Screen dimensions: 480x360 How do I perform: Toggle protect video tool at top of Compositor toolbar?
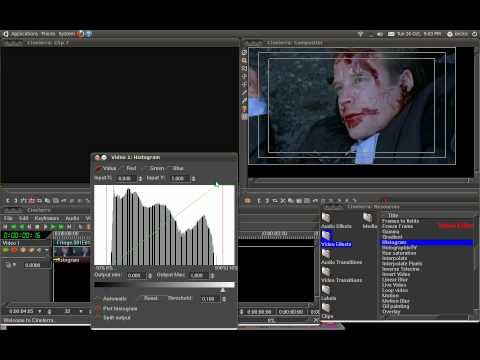click(x=244, y=52)
